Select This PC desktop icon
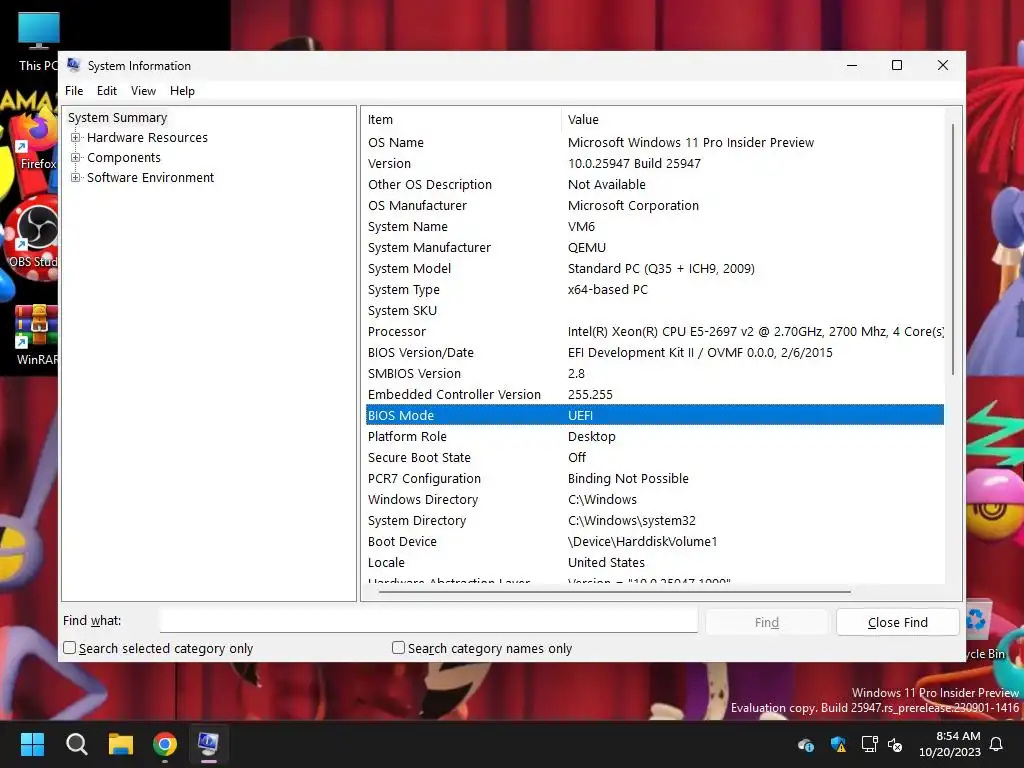Image resolution: width=1024 pixels, height=768 pixels. [38, 40]
